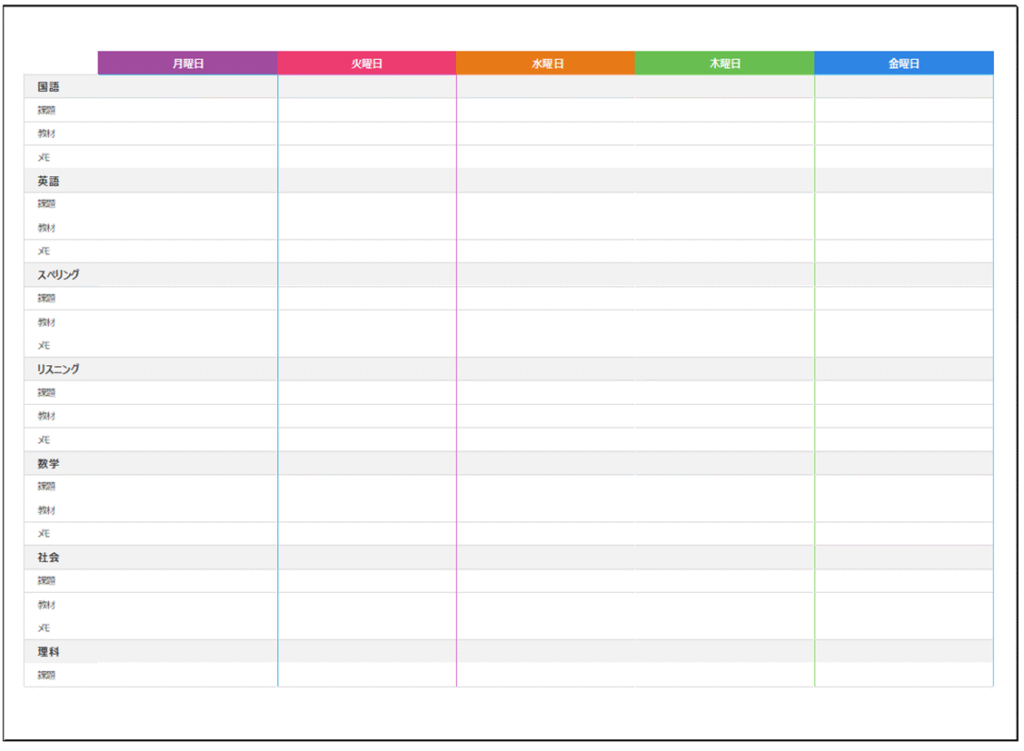This screenshot has height=751, width=1024.
Task: Click the 月曜日 cell in リスニング 課題 row
Action: [x=187, y=392]
